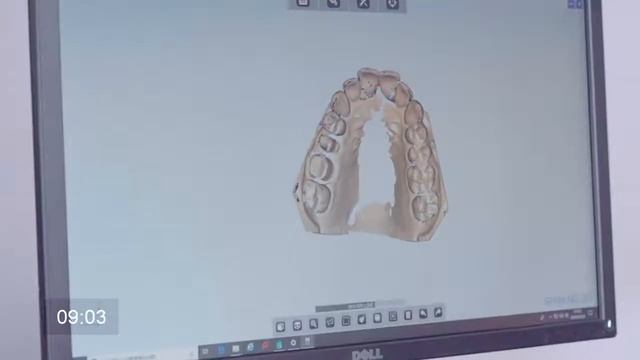
Task: Click the undo arrow icon in the bottom toolbar
Action: click(x=423, y=313)
